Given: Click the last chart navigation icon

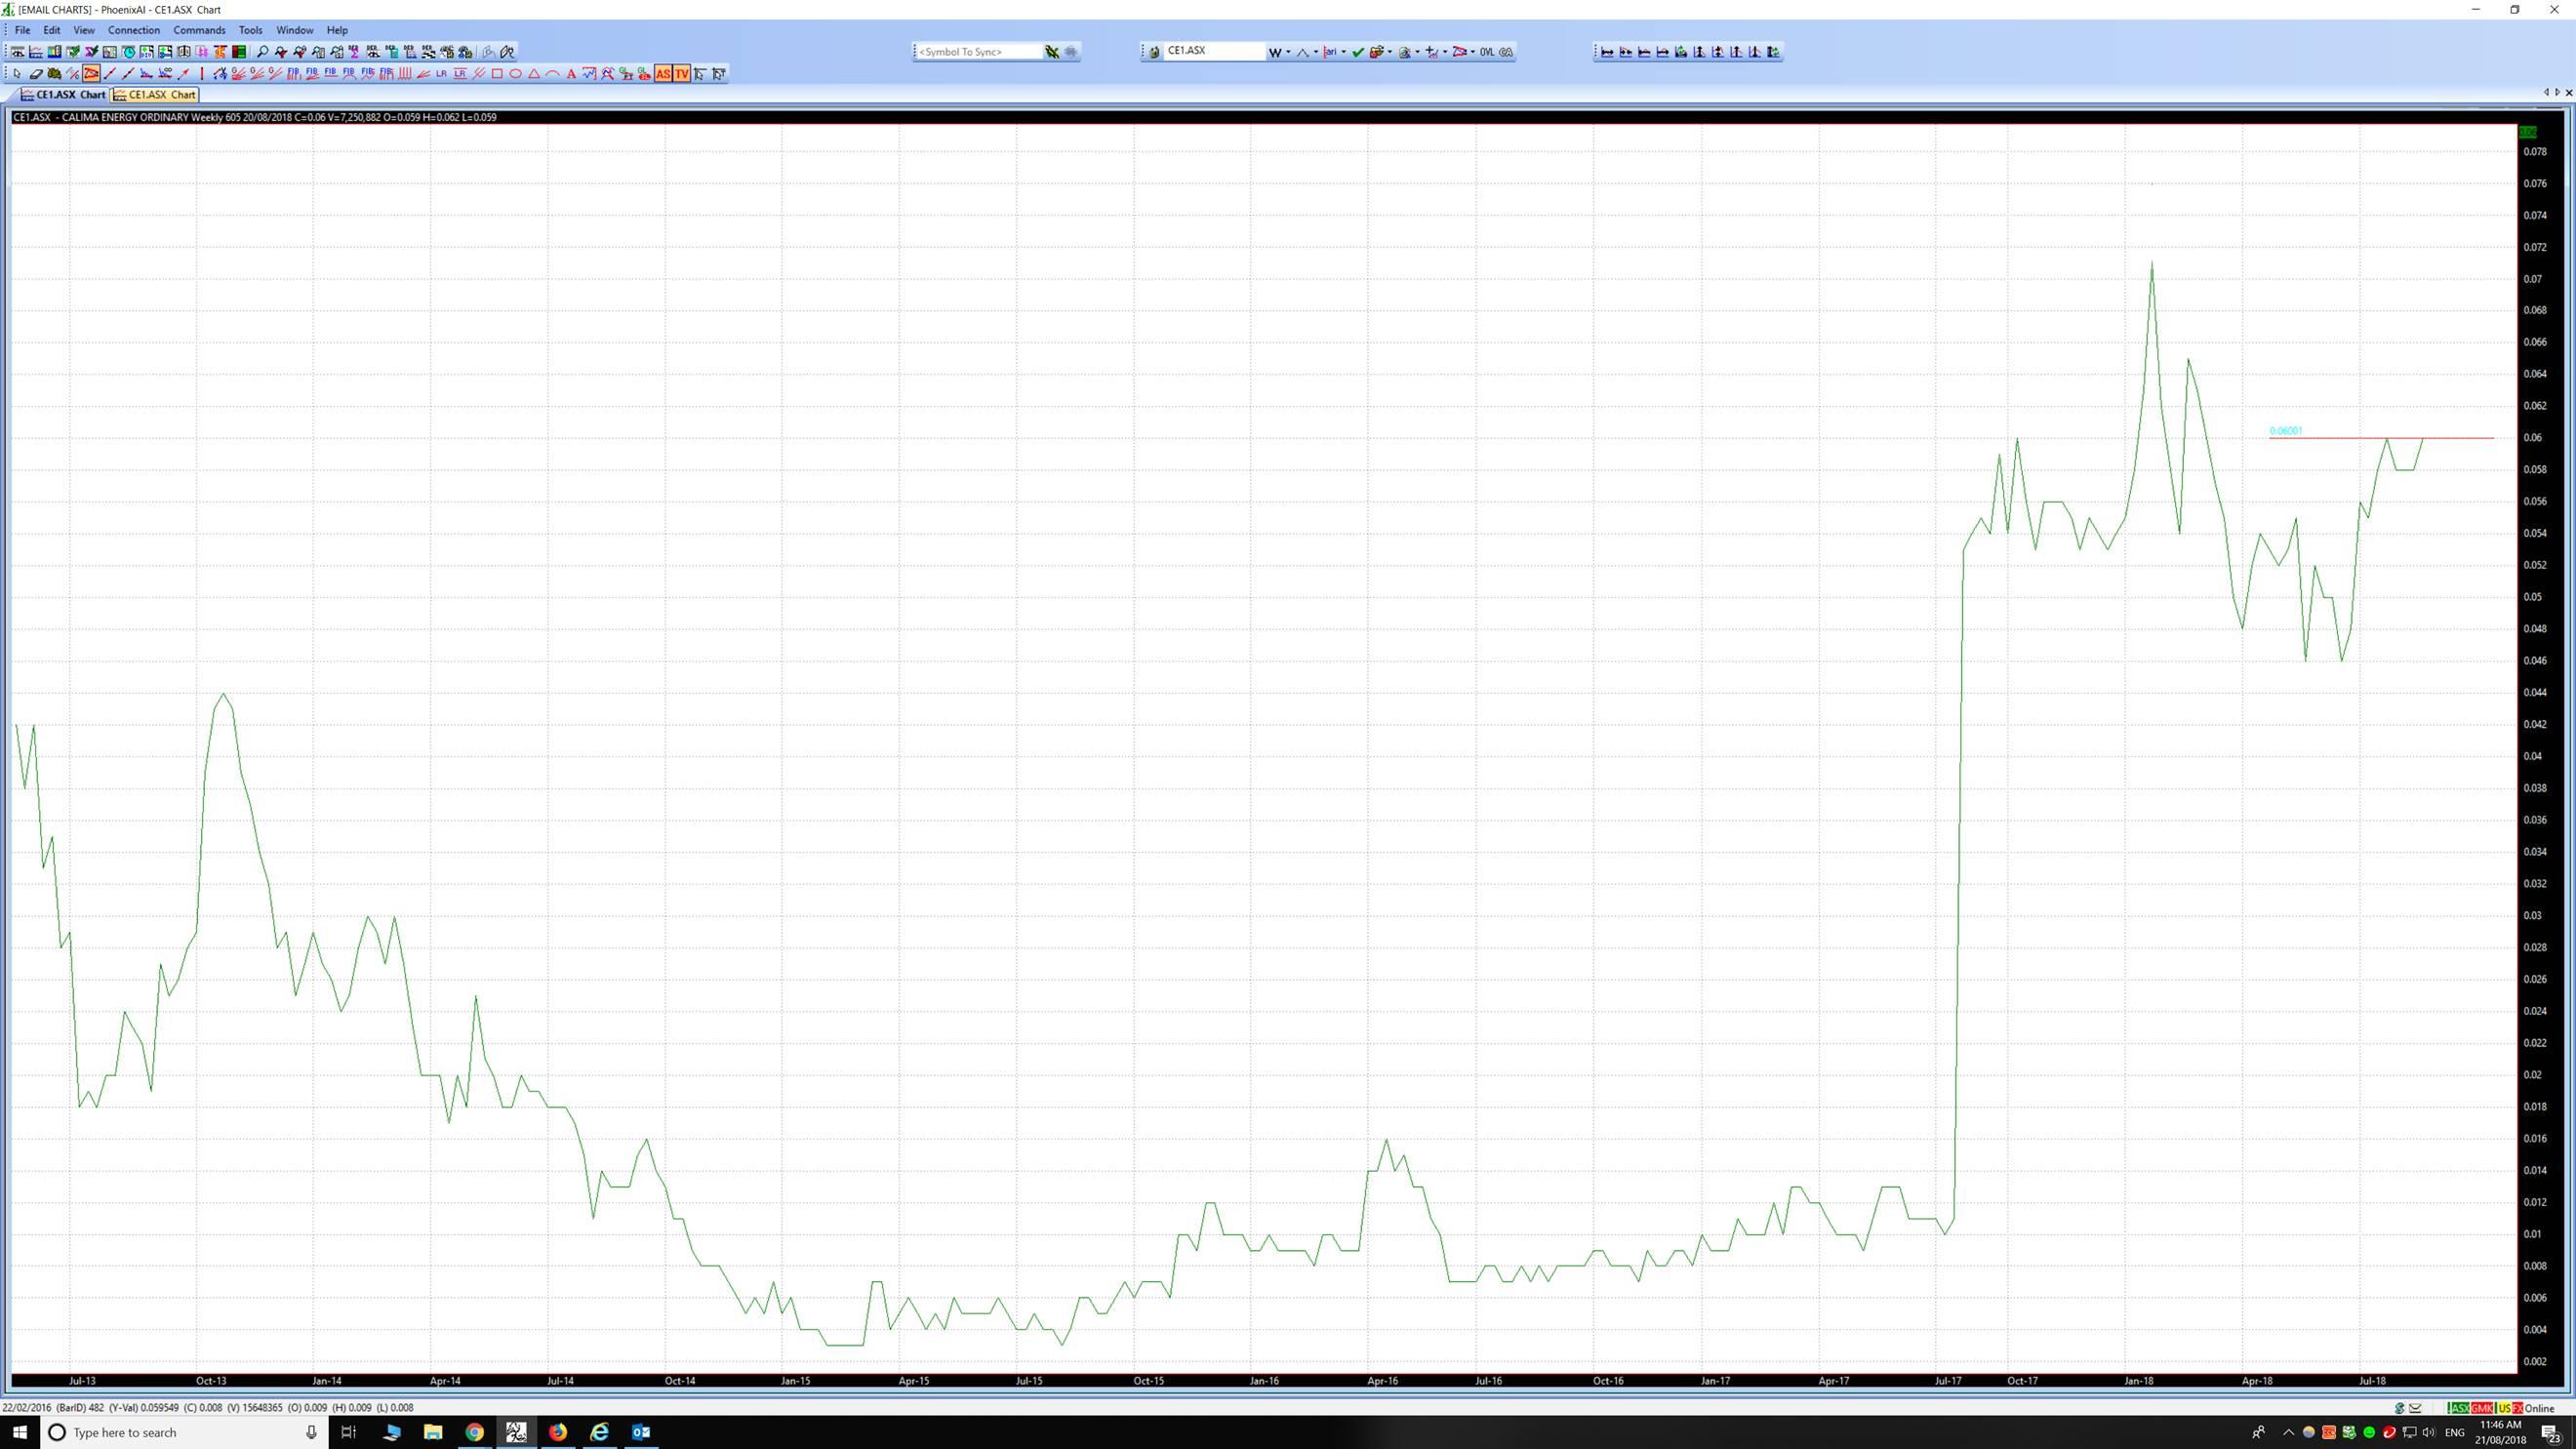Looking at the screenshot, I should 1774,52.
